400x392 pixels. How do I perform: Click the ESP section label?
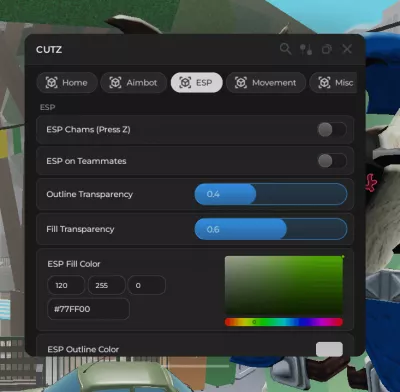tap(47, 107)
